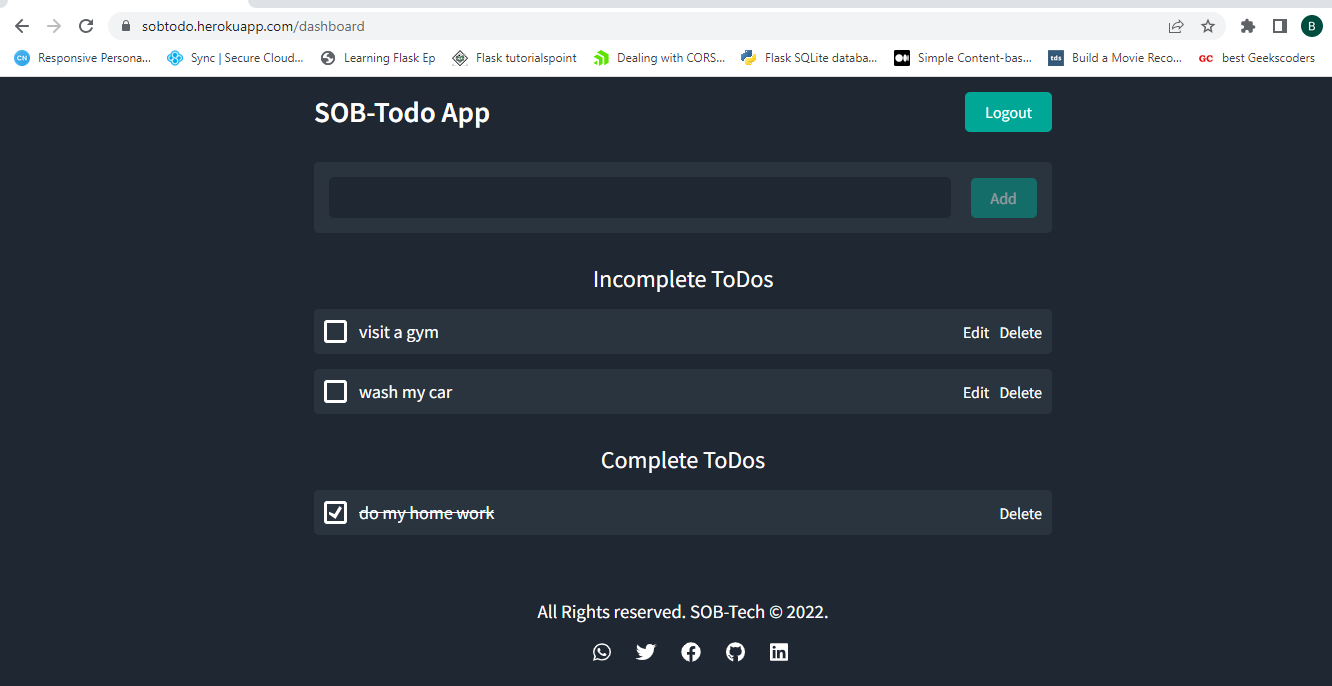Open the Learning Flask Ep bookmark
1332x686 pixels.
coord(379,58)
